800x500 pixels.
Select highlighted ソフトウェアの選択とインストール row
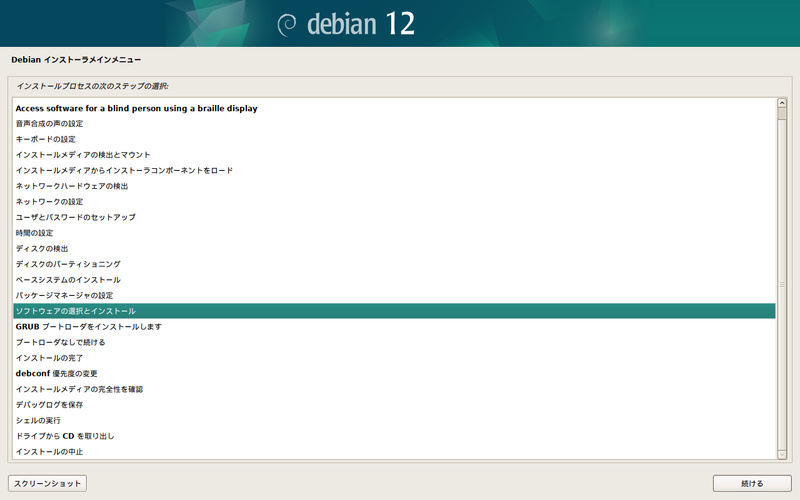point(76,311)
